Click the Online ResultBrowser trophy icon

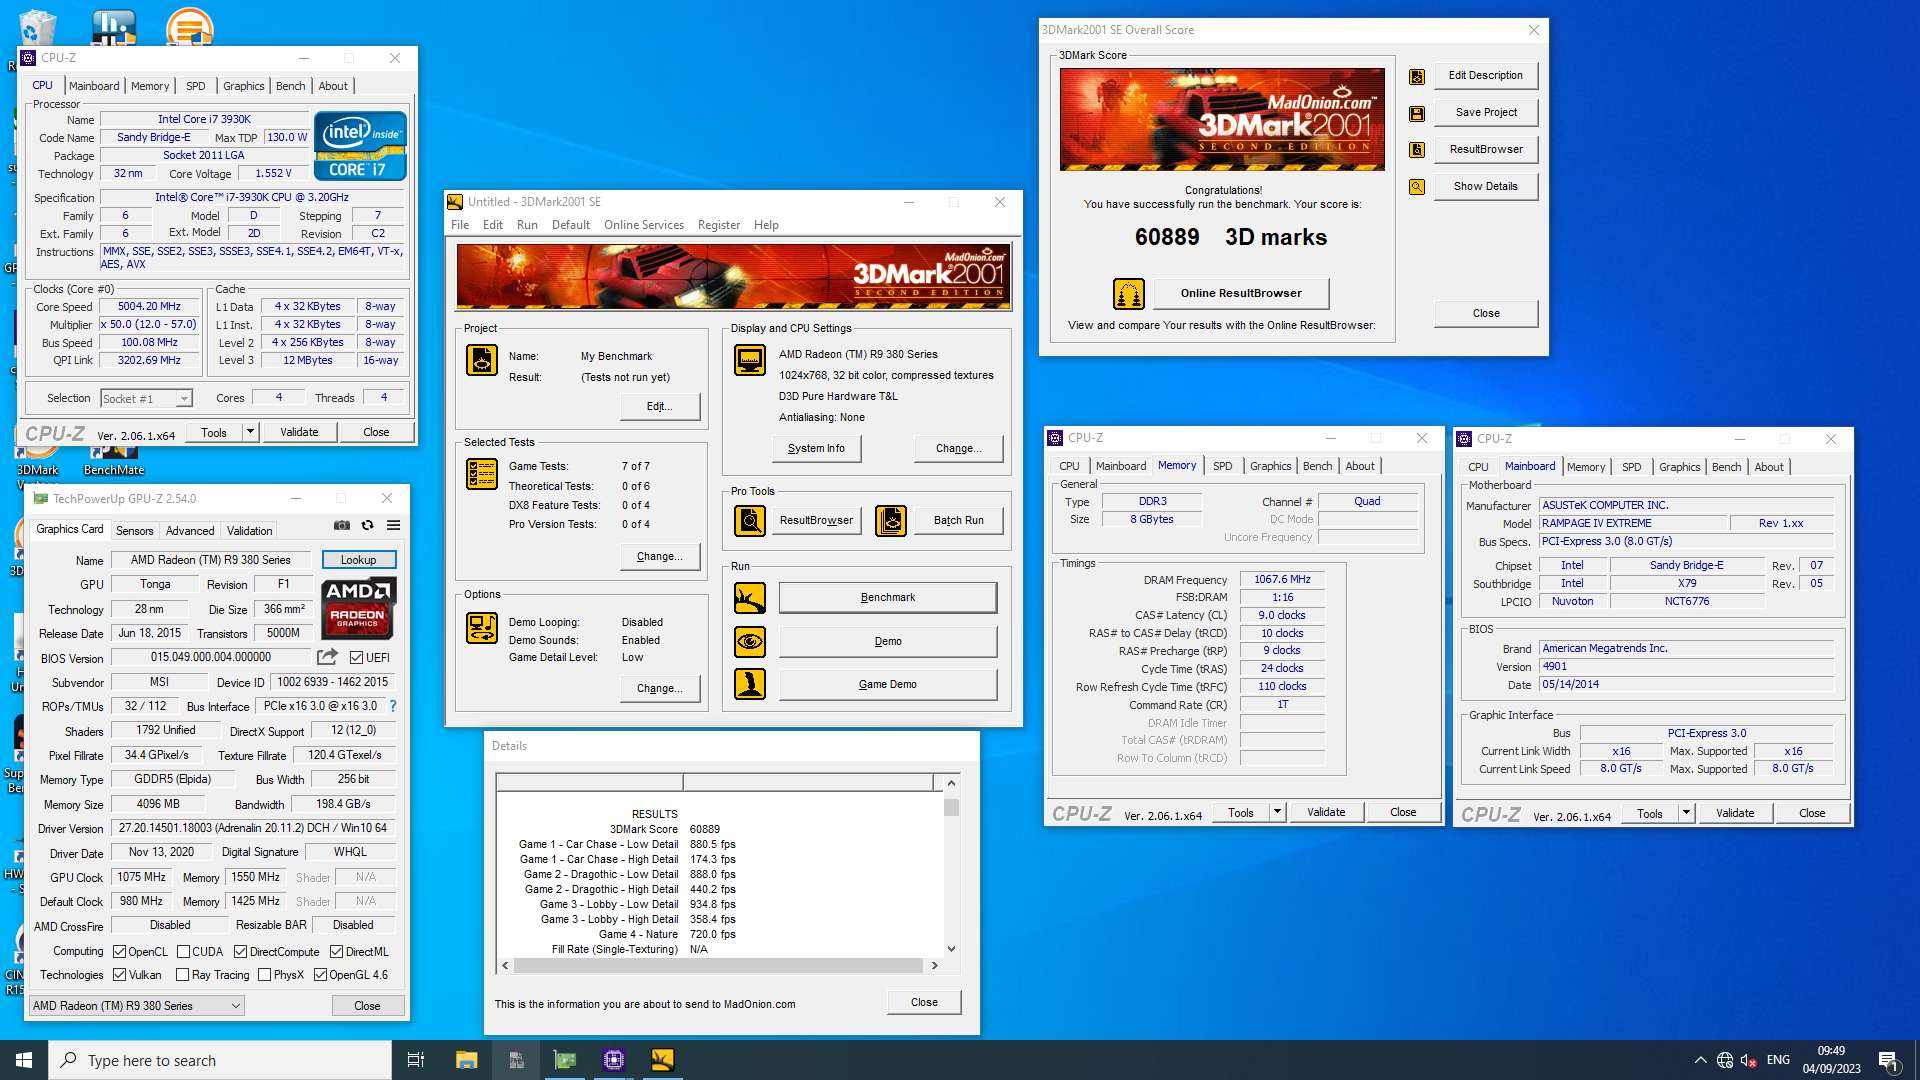click(1129, 294)
